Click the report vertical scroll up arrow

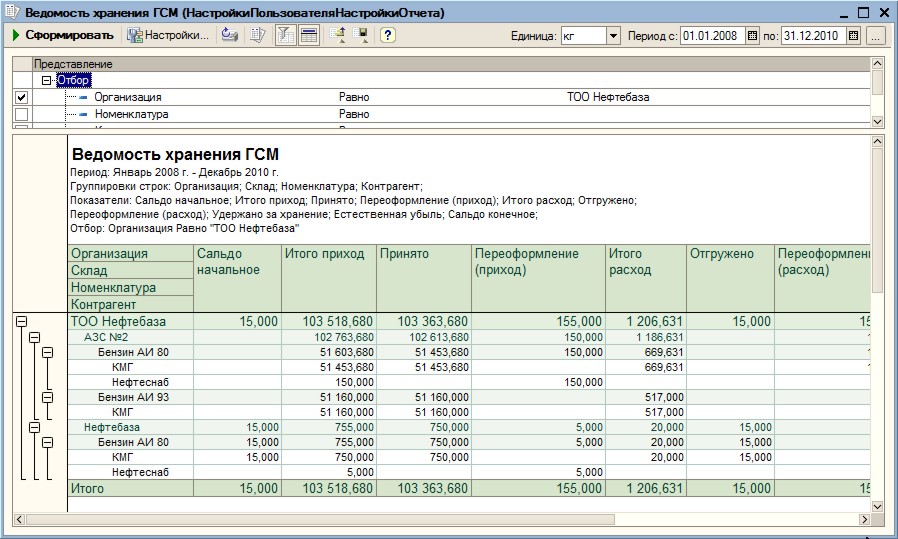coord(877,141)
